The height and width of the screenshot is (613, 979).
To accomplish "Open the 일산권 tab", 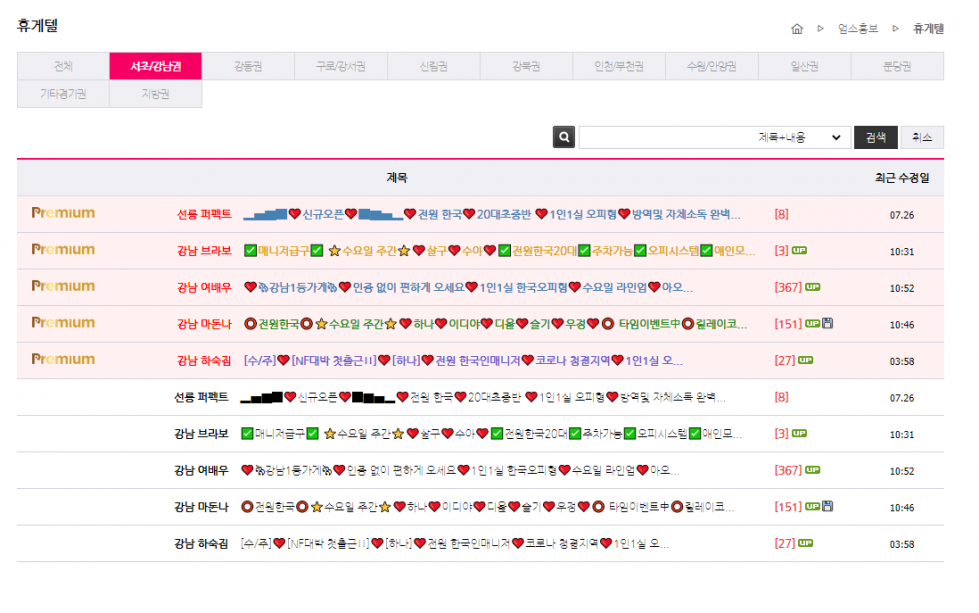I will 804,66.
